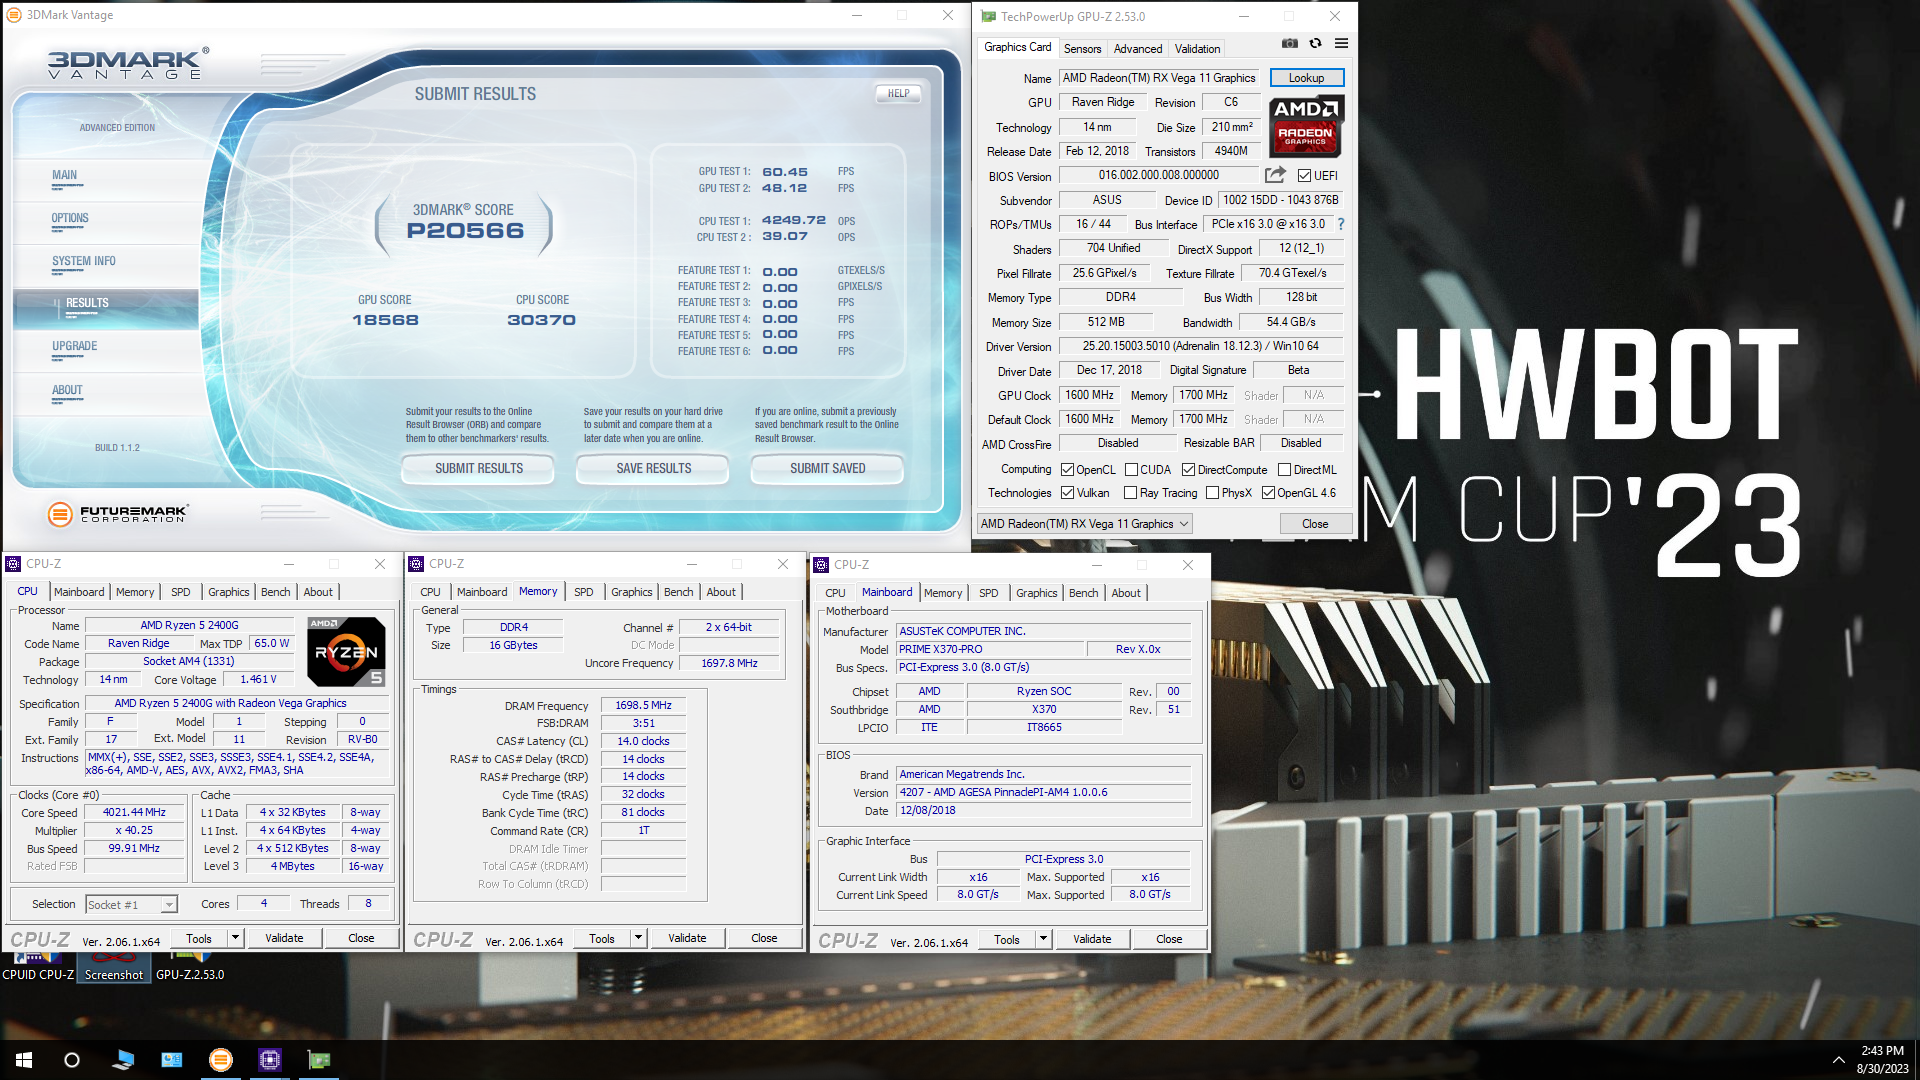This screenshot has height=1080, width=1920.
Task: Click the GPU-Z refresh icon
Action: pos(1316,44)
